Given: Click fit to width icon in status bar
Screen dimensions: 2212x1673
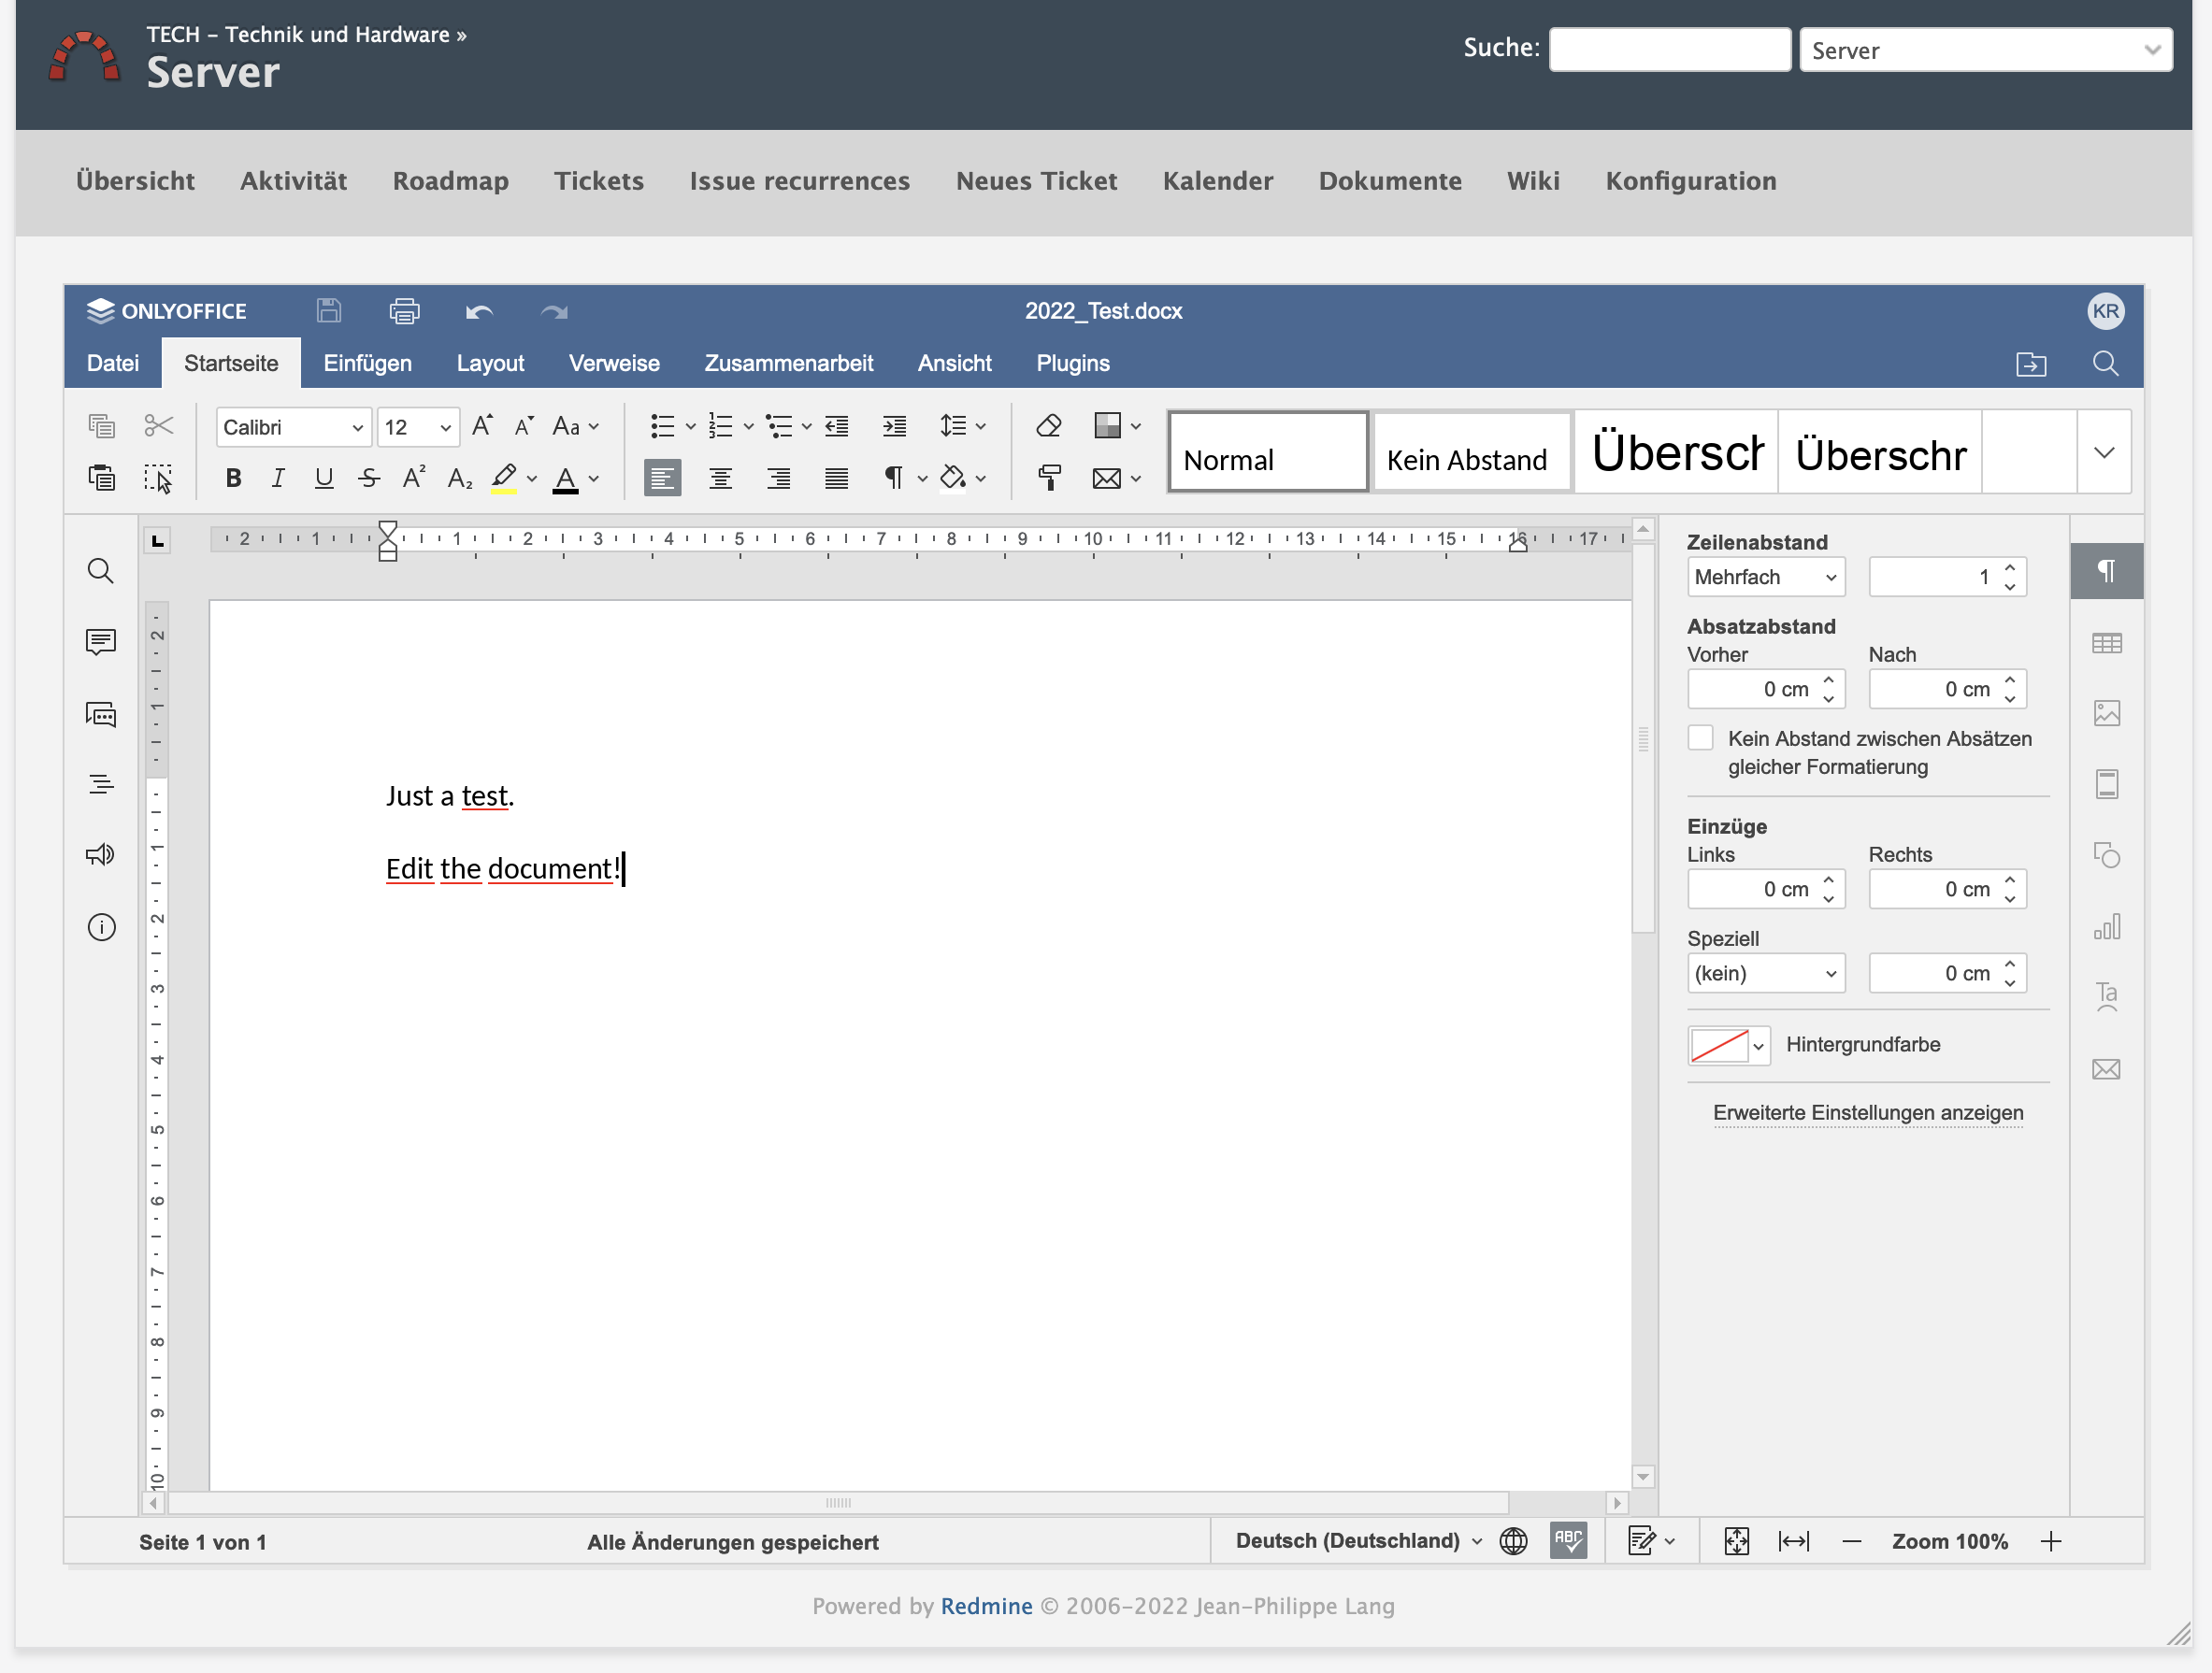Looking at the screenshot, I should [1794, 1541].
